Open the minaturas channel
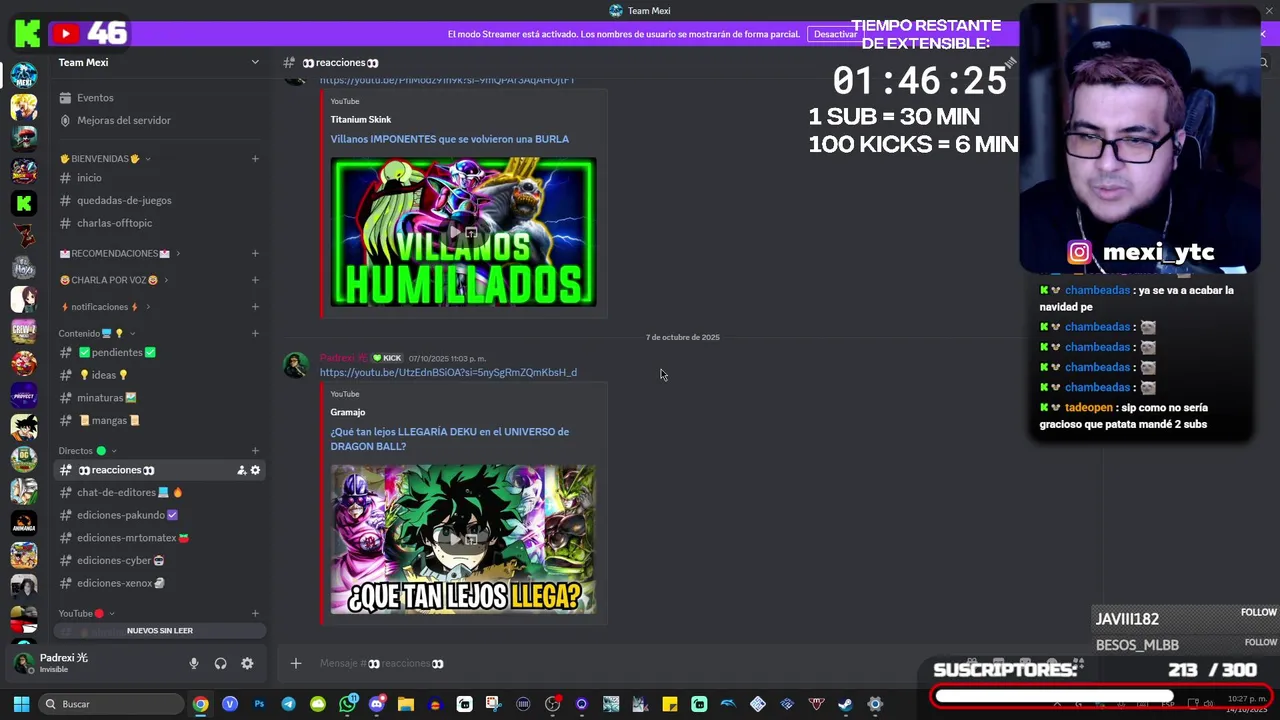 click(x=159, y=398)
